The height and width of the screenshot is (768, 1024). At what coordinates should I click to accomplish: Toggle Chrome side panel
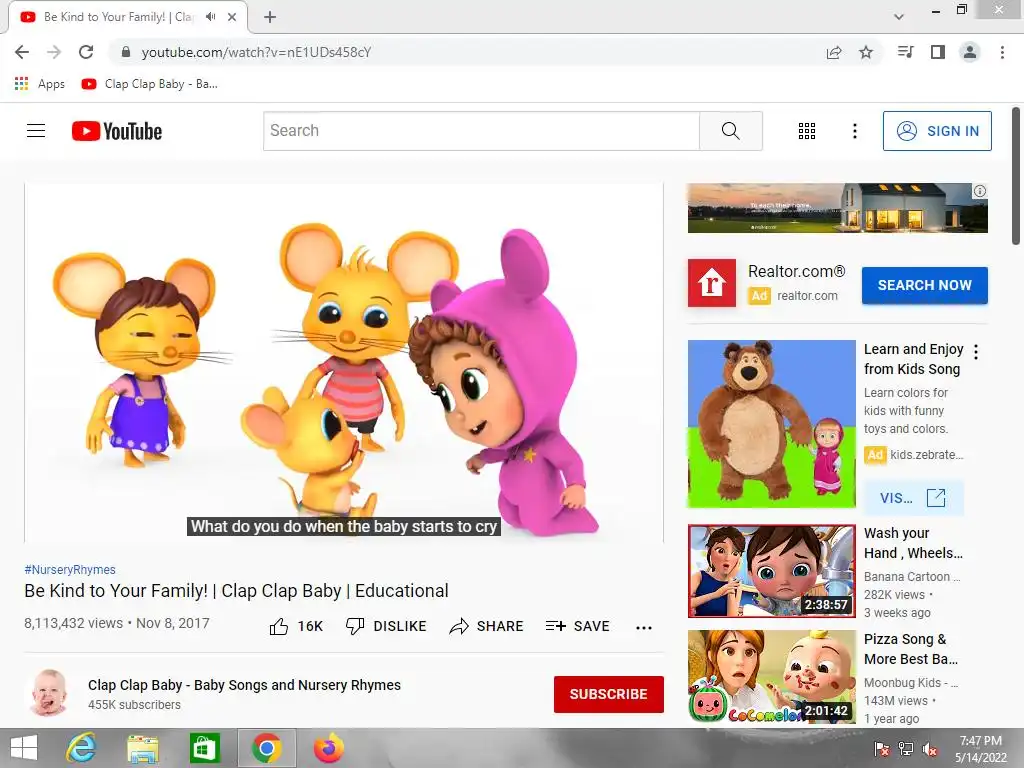938,52
